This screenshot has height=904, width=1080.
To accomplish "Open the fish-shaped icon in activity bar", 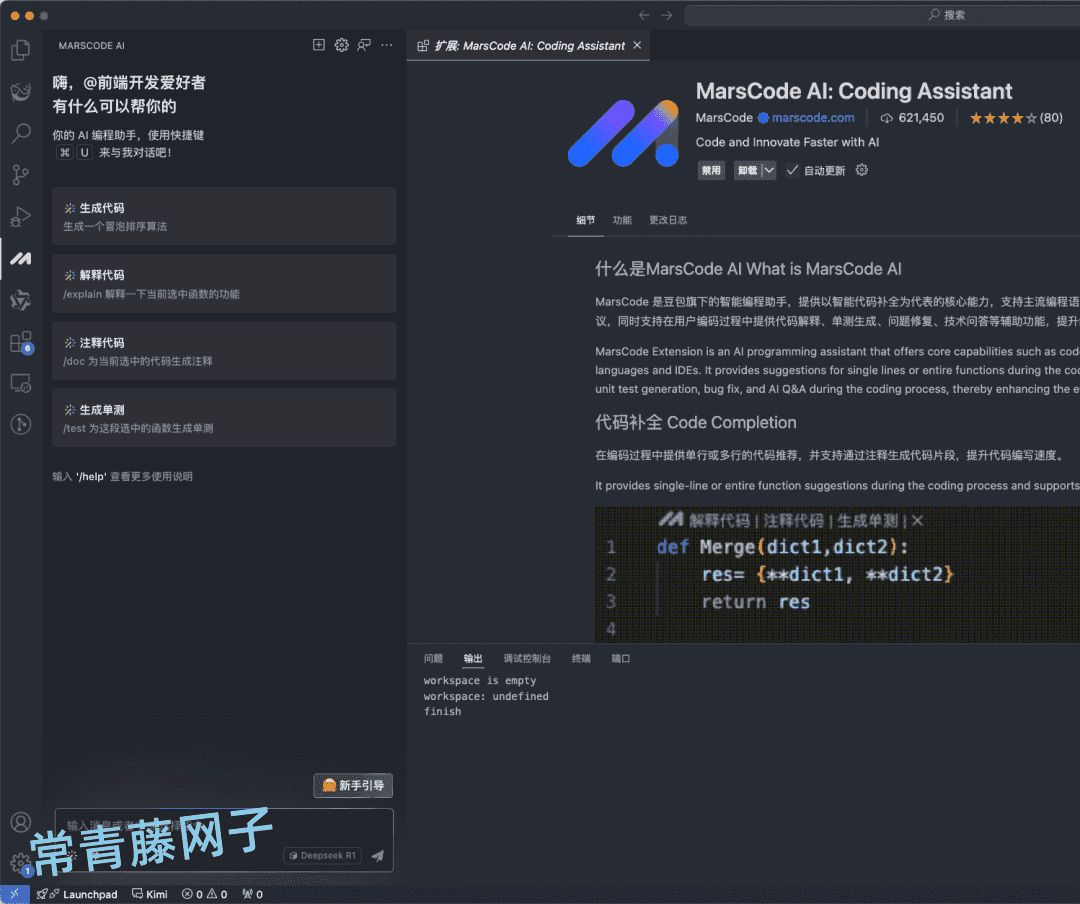I will [x=21, y=92].
